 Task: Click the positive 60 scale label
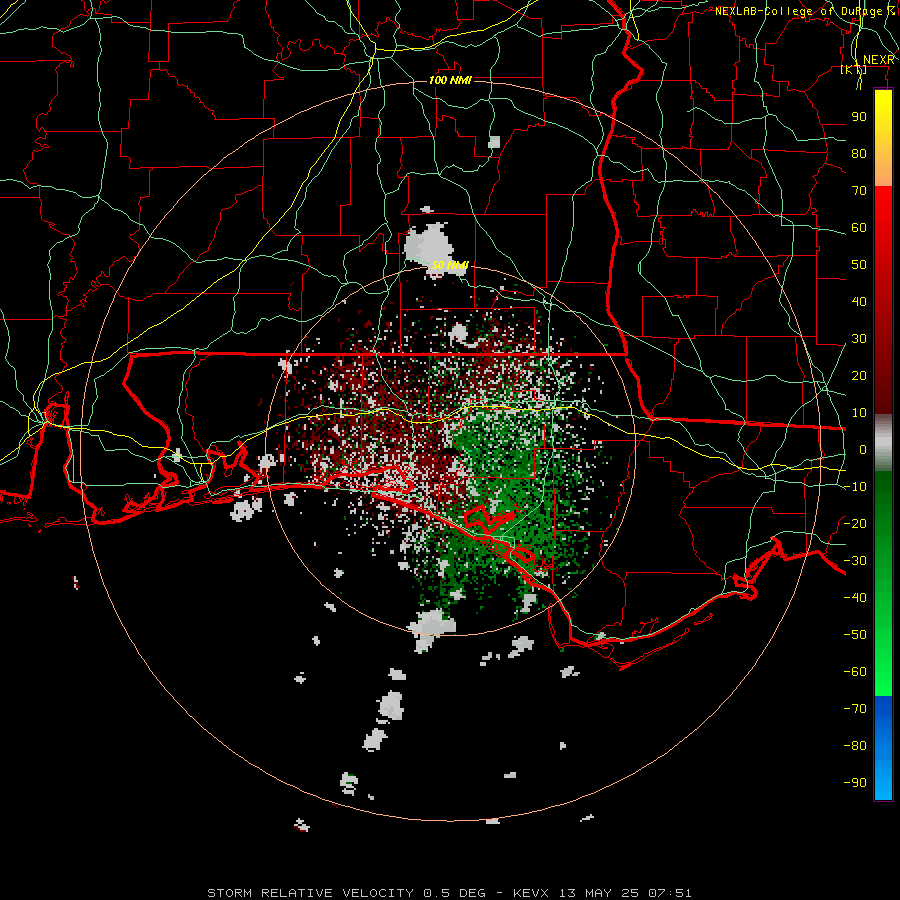click(x=859, y=228)
